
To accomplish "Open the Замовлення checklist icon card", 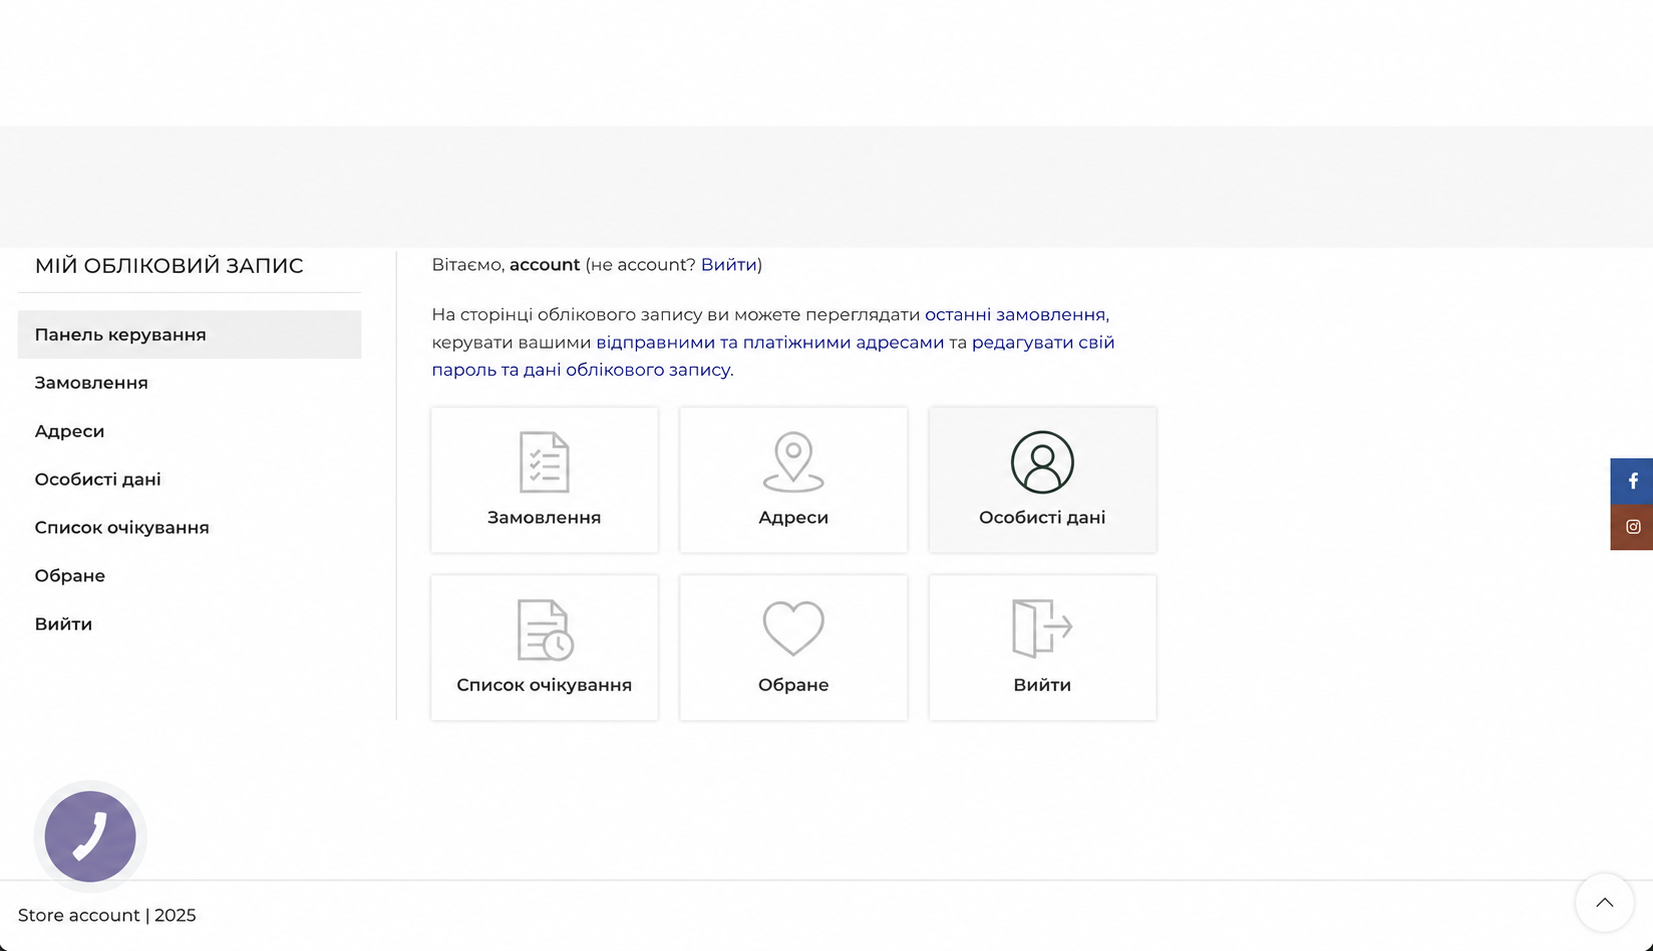I will 544,480.
